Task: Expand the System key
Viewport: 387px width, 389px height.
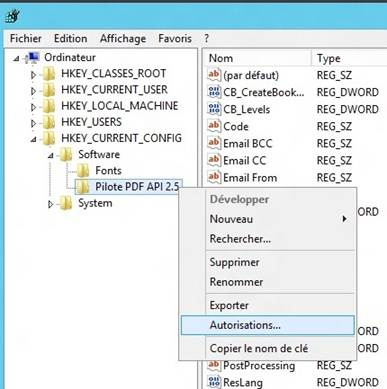Action: [x=50, y=204]
